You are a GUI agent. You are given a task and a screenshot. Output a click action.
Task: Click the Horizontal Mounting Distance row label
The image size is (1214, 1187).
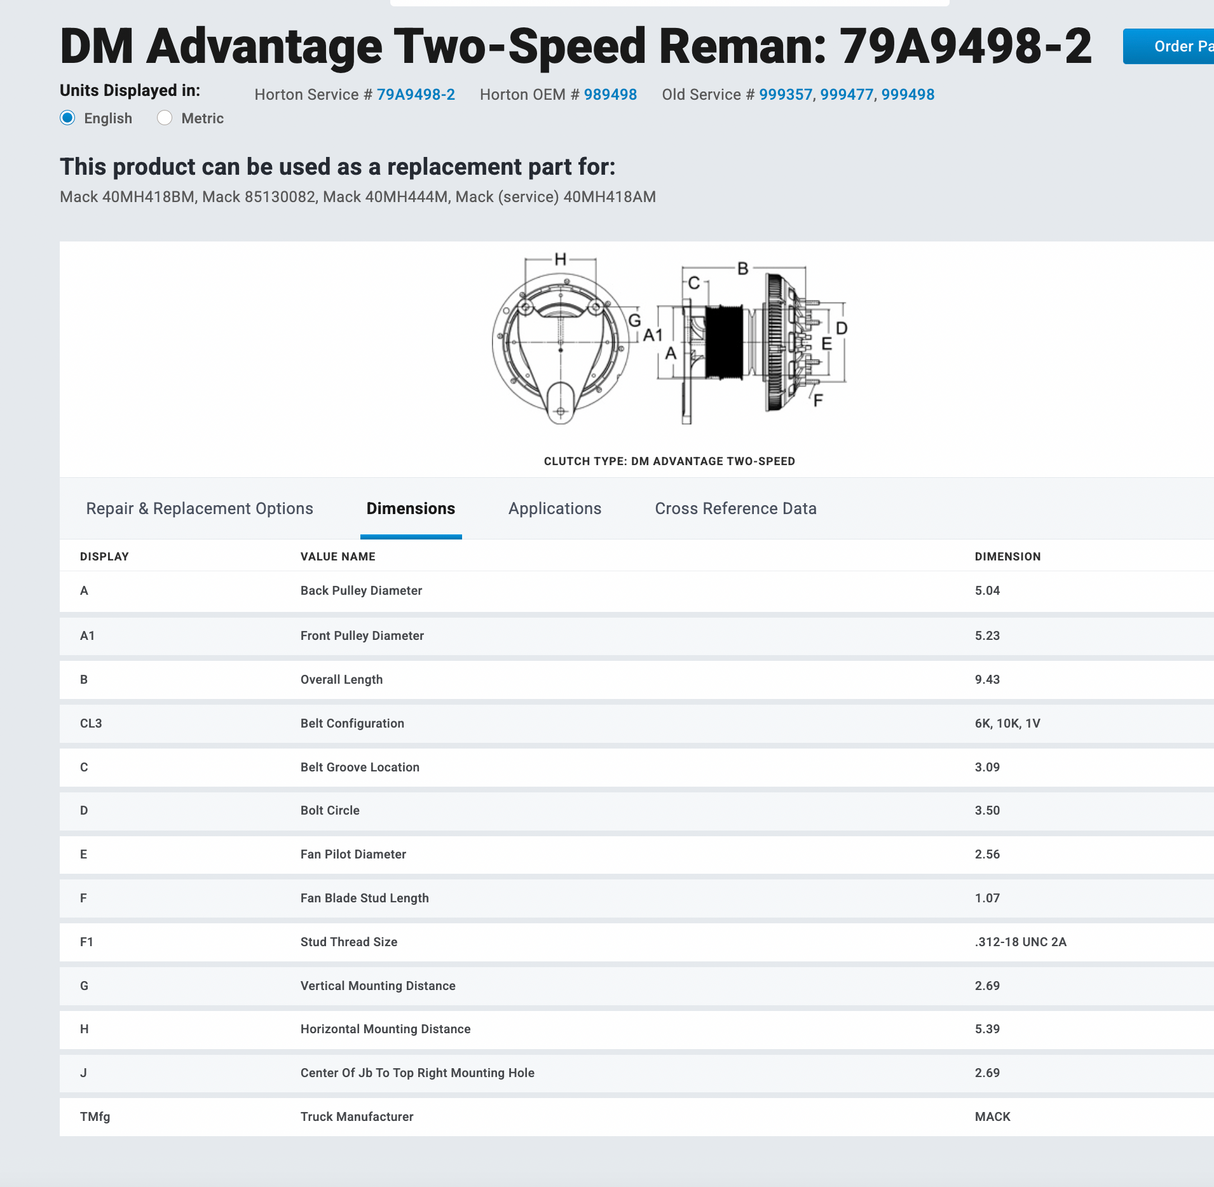click(385, 1029)
